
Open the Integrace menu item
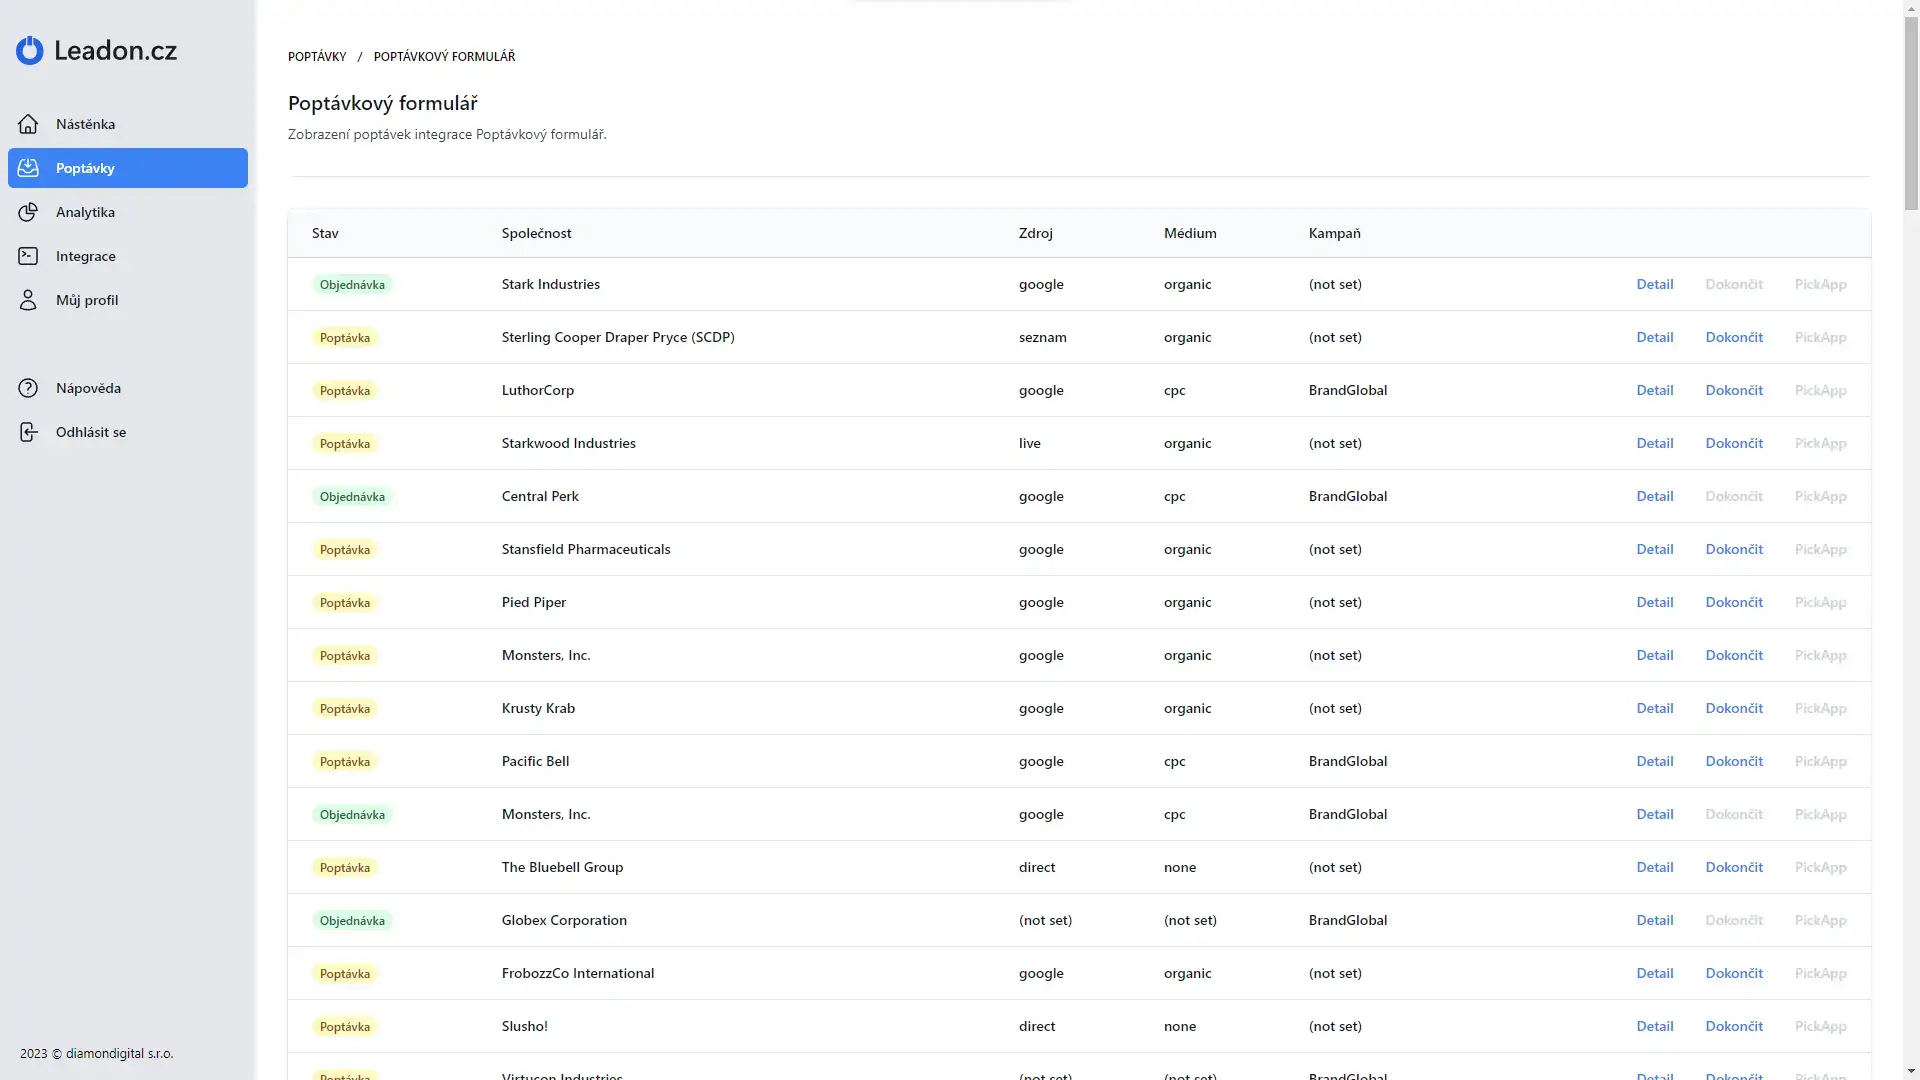(86, 256)
